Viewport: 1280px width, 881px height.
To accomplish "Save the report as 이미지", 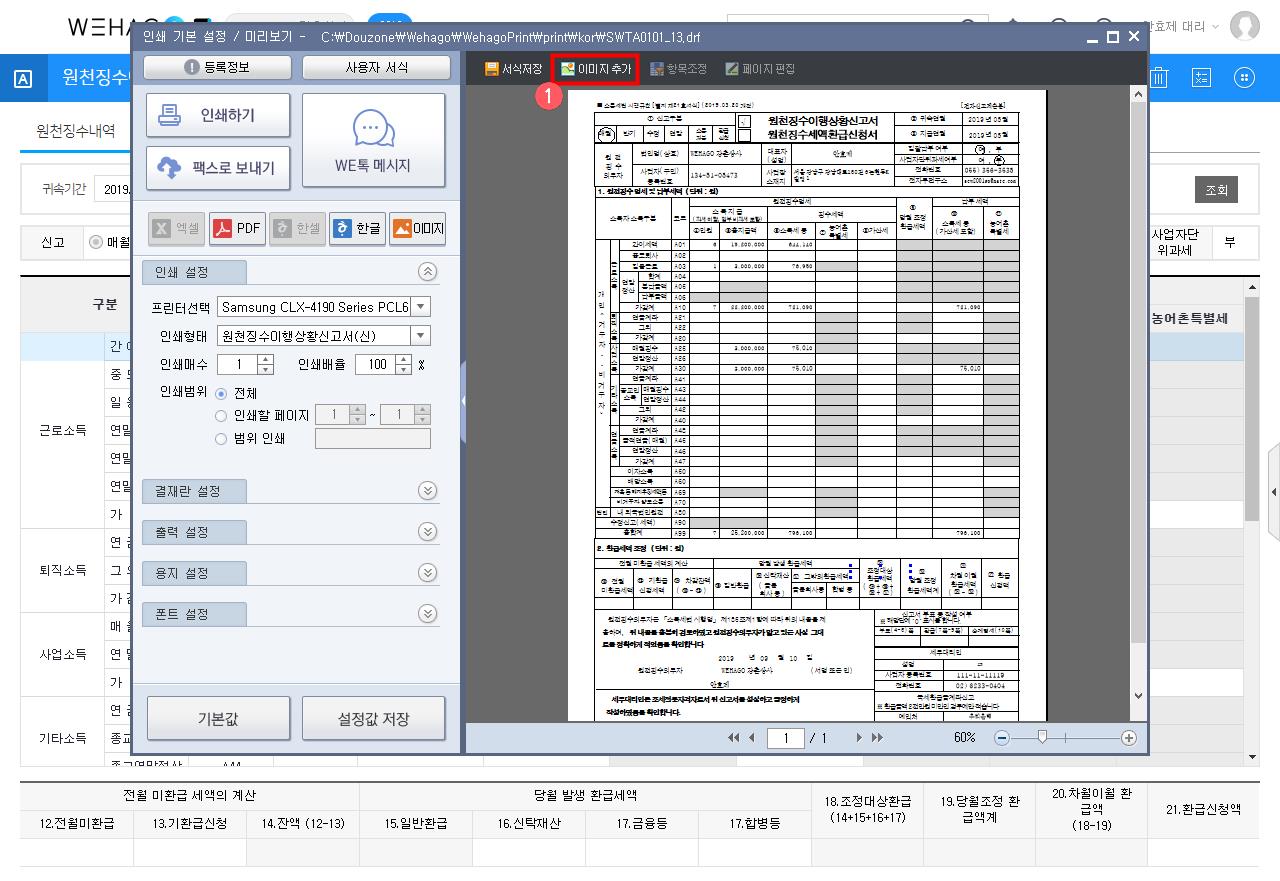I will (x=417, y=228).
